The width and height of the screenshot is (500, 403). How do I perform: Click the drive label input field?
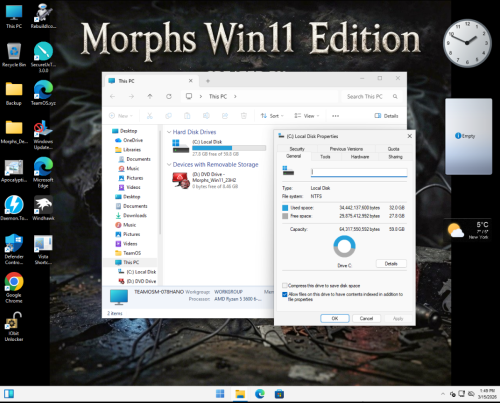[x=359, y=172]
